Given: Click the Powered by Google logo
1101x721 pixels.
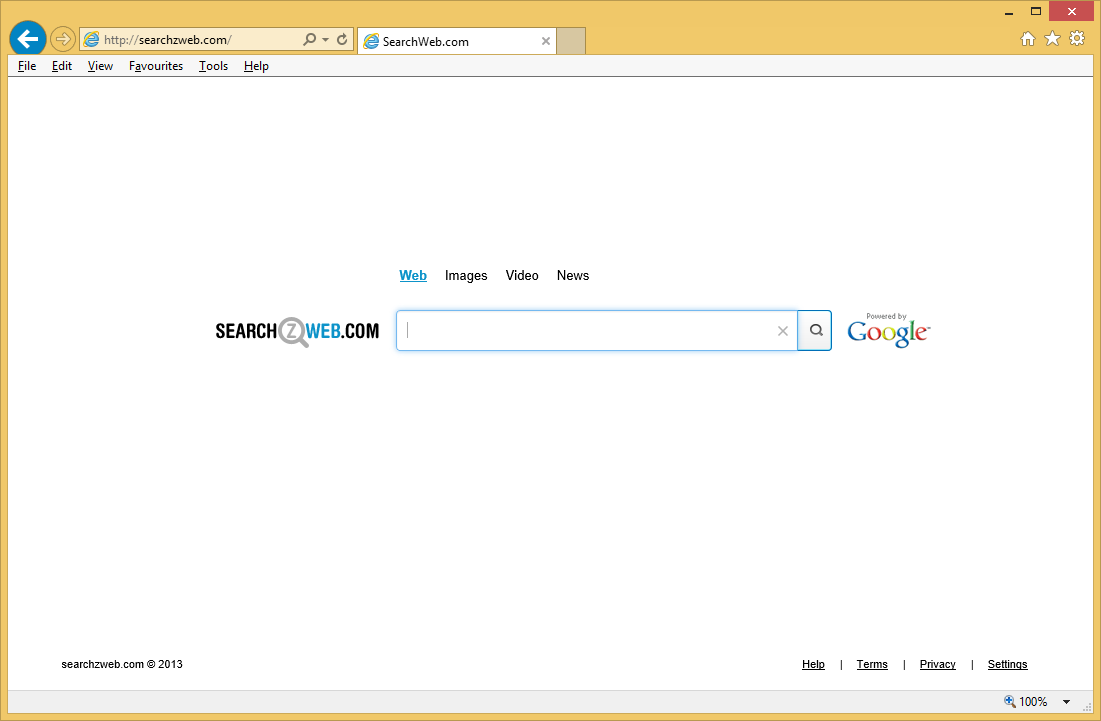Looking at the screenshot, I should (x=888, y=330).
